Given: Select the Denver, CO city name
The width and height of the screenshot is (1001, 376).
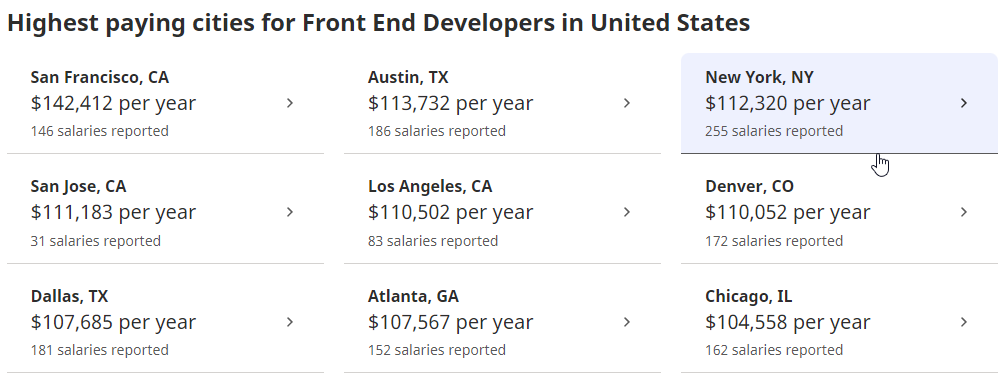Looking at the screenshot, I should coord(749,186).
